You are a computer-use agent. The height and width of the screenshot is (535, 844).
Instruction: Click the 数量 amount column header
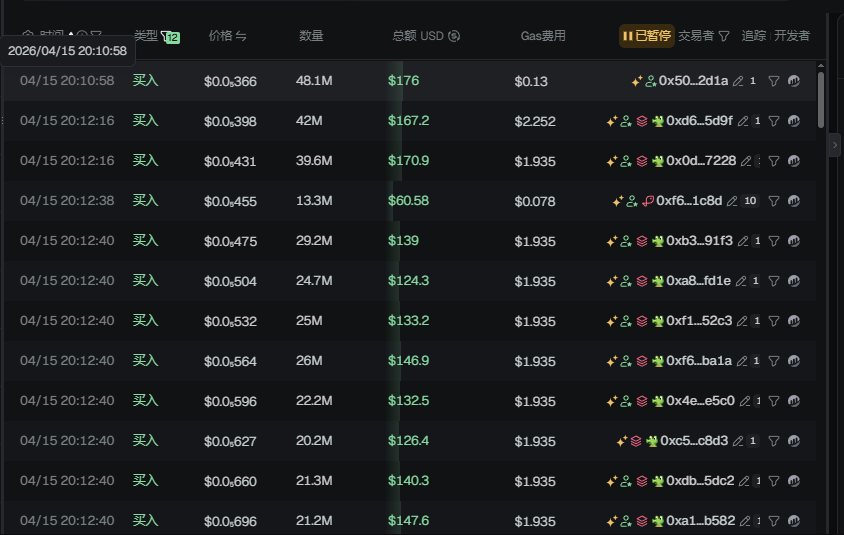(x=311, y=36)
